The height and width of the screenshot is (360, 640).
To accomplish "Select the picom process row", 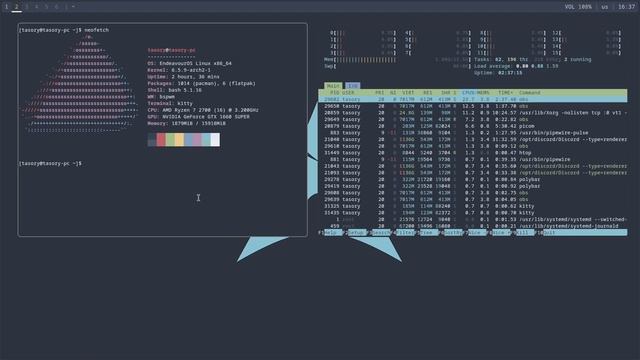I will [x=473, y=126].
